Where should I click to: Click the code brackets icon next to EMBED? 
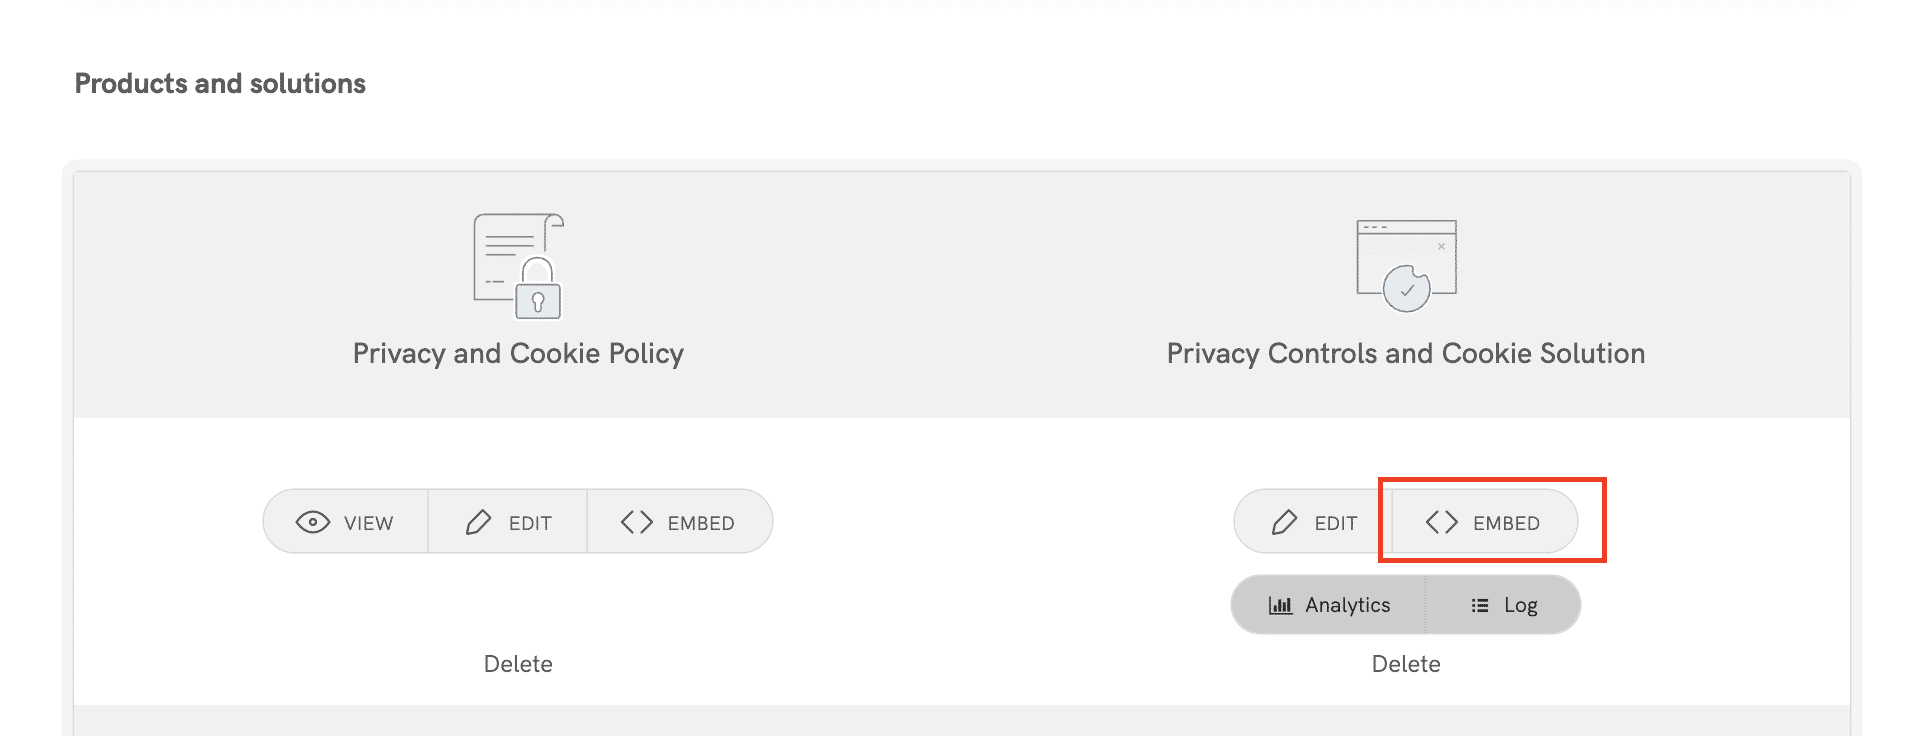coord(636,521)
